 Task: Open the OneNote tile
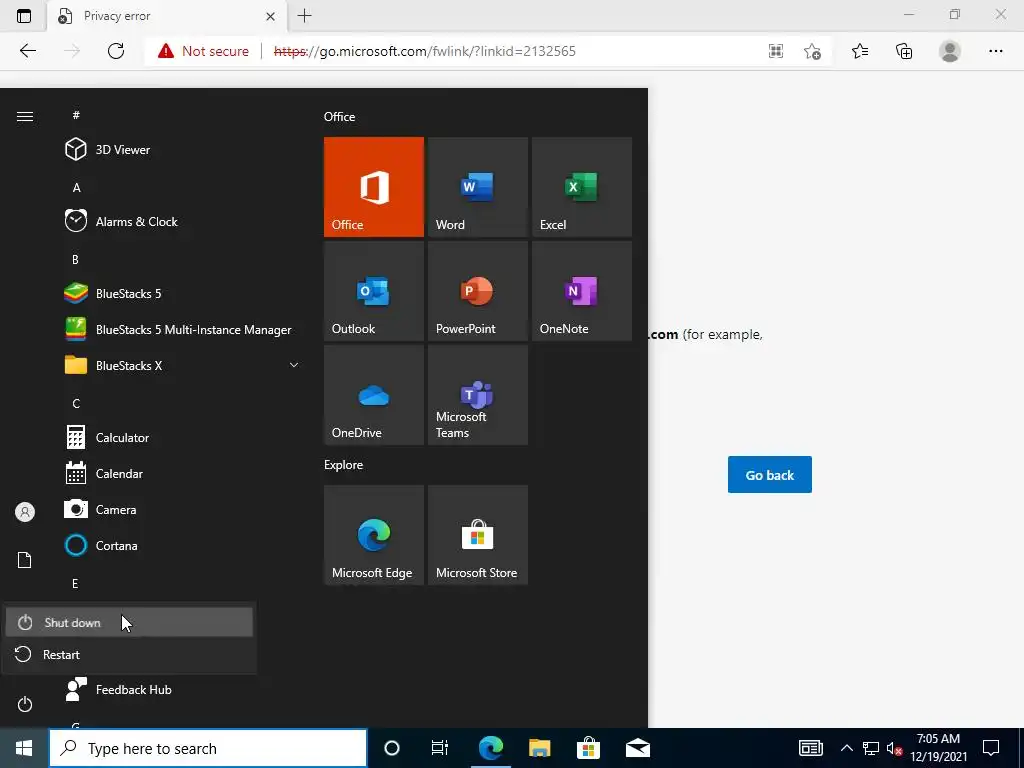click(582, 291)
